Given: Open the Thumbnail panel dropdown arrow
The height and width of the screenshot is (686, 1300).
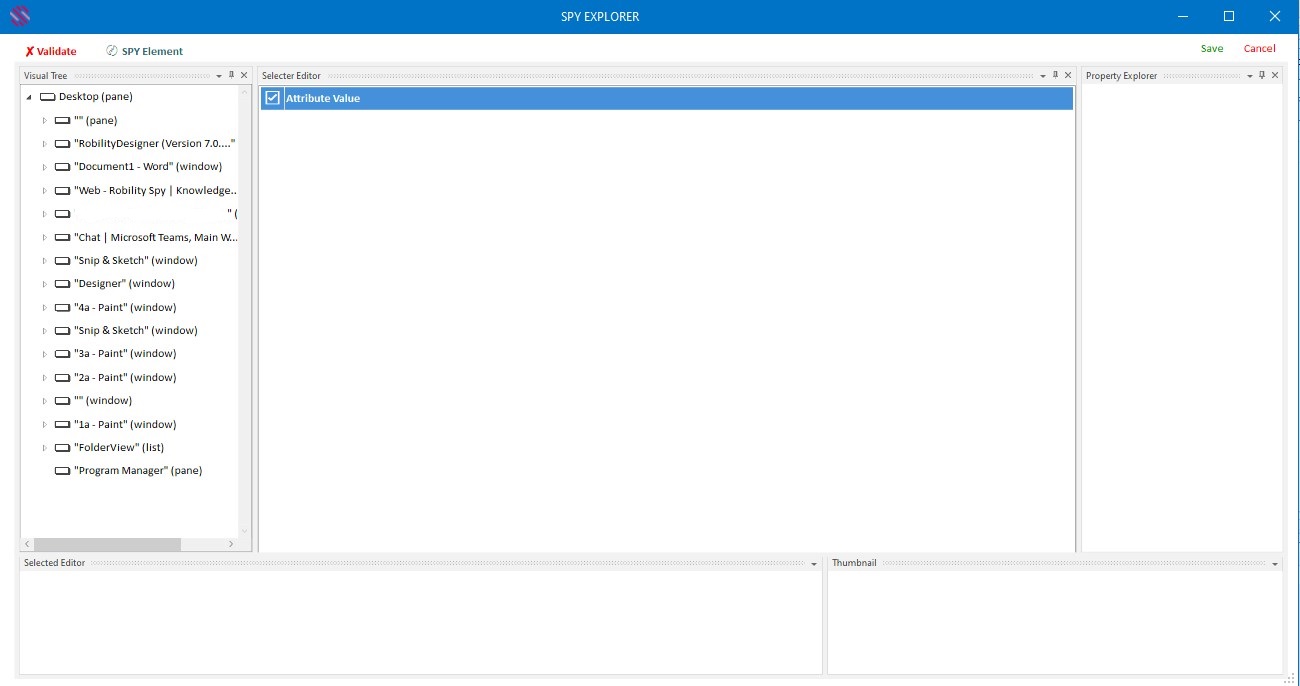Looking at the screenshot, I should 1274,564.
